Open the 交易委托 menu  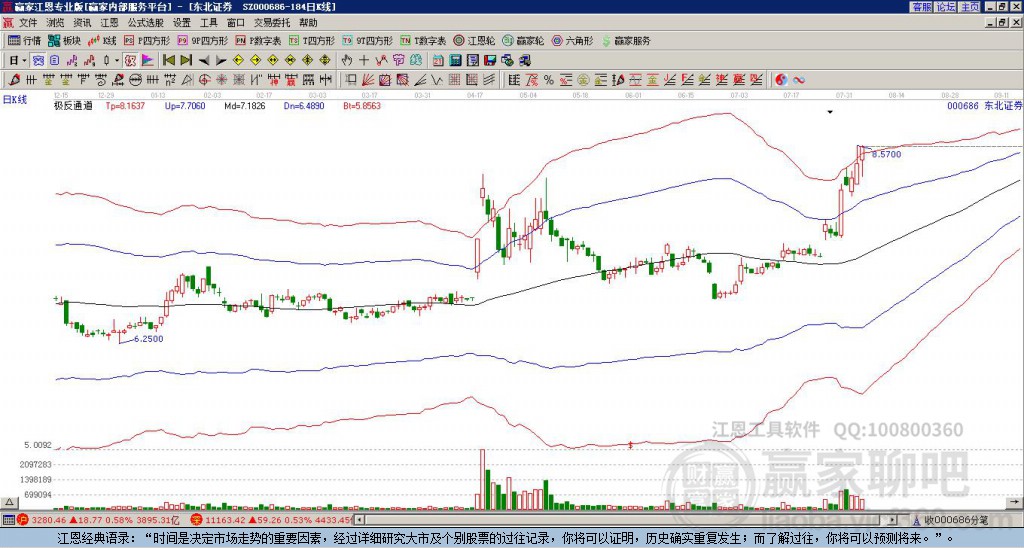coord(272,23)
